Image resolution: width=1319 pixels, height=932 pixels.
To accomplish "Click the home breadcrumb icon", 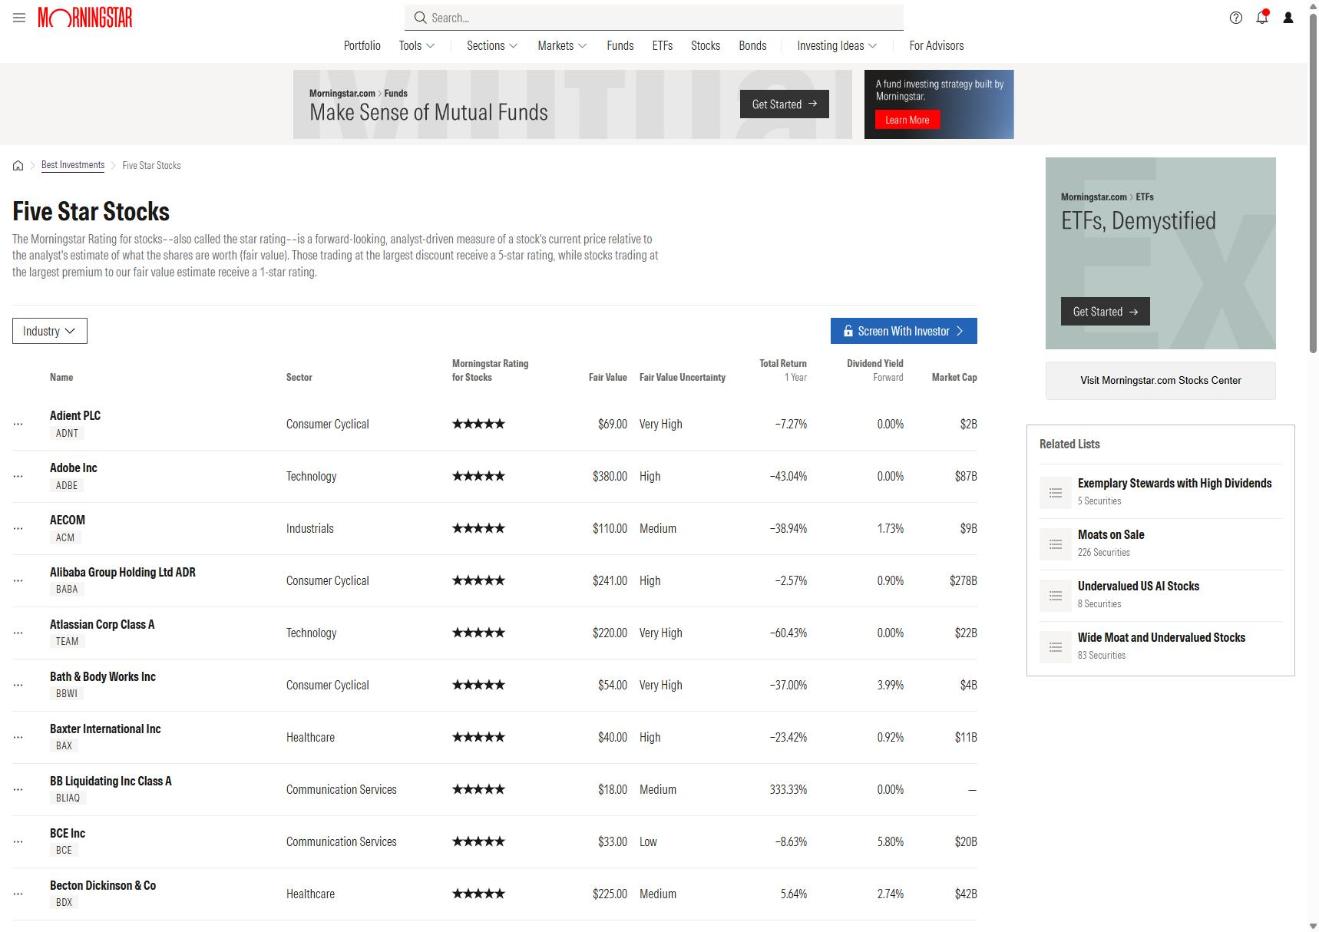I will click(18, 166).
